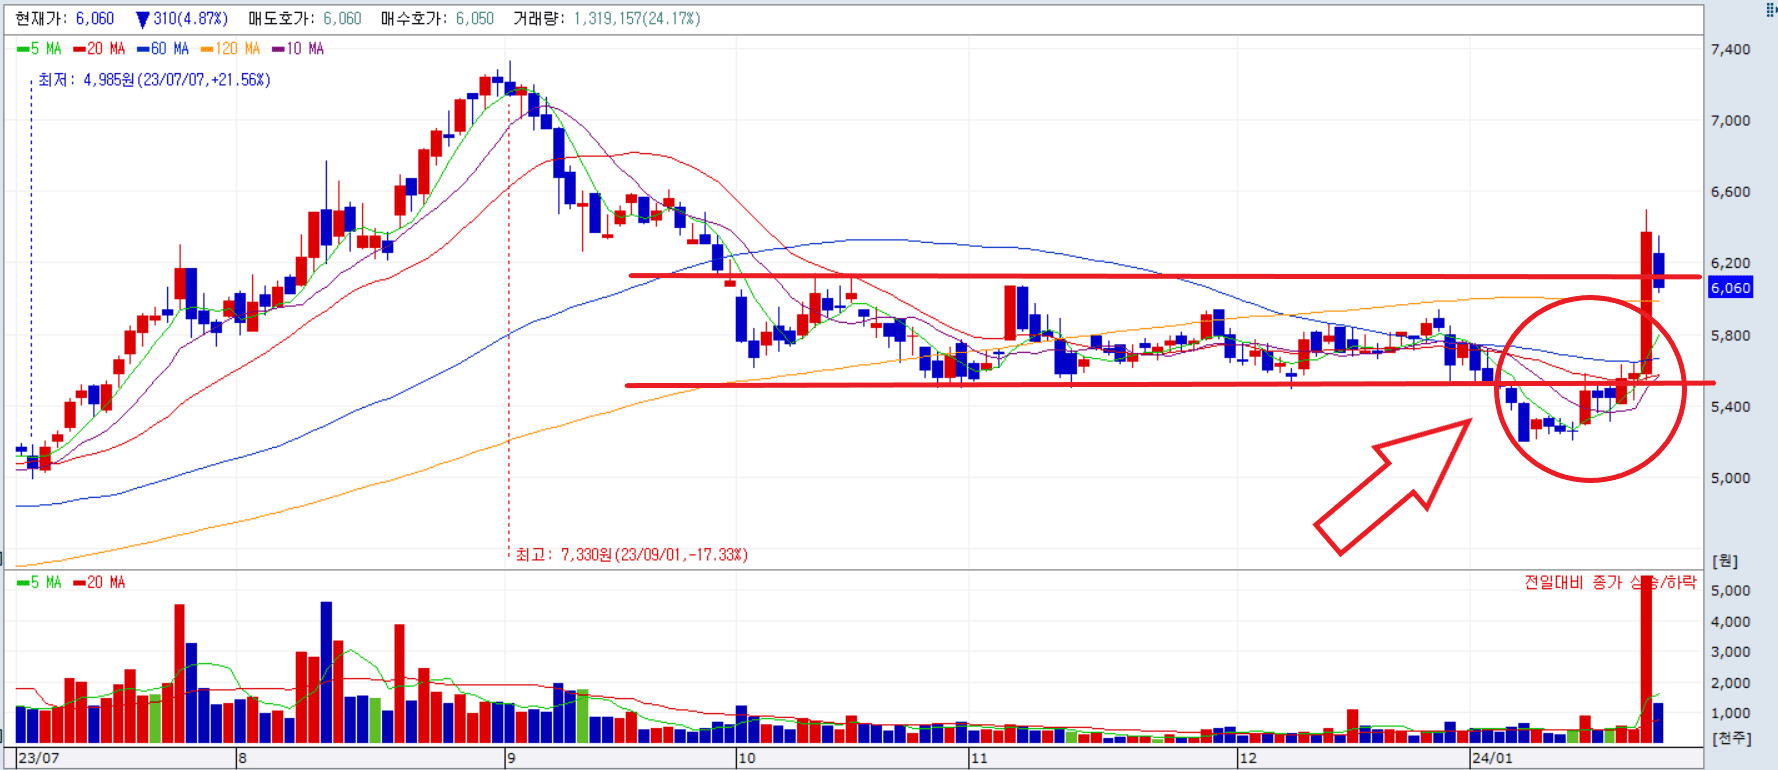Click the 전일대비 종가 상승/하락 label
The image size is (1778, 770).
tap(1610, 582)
